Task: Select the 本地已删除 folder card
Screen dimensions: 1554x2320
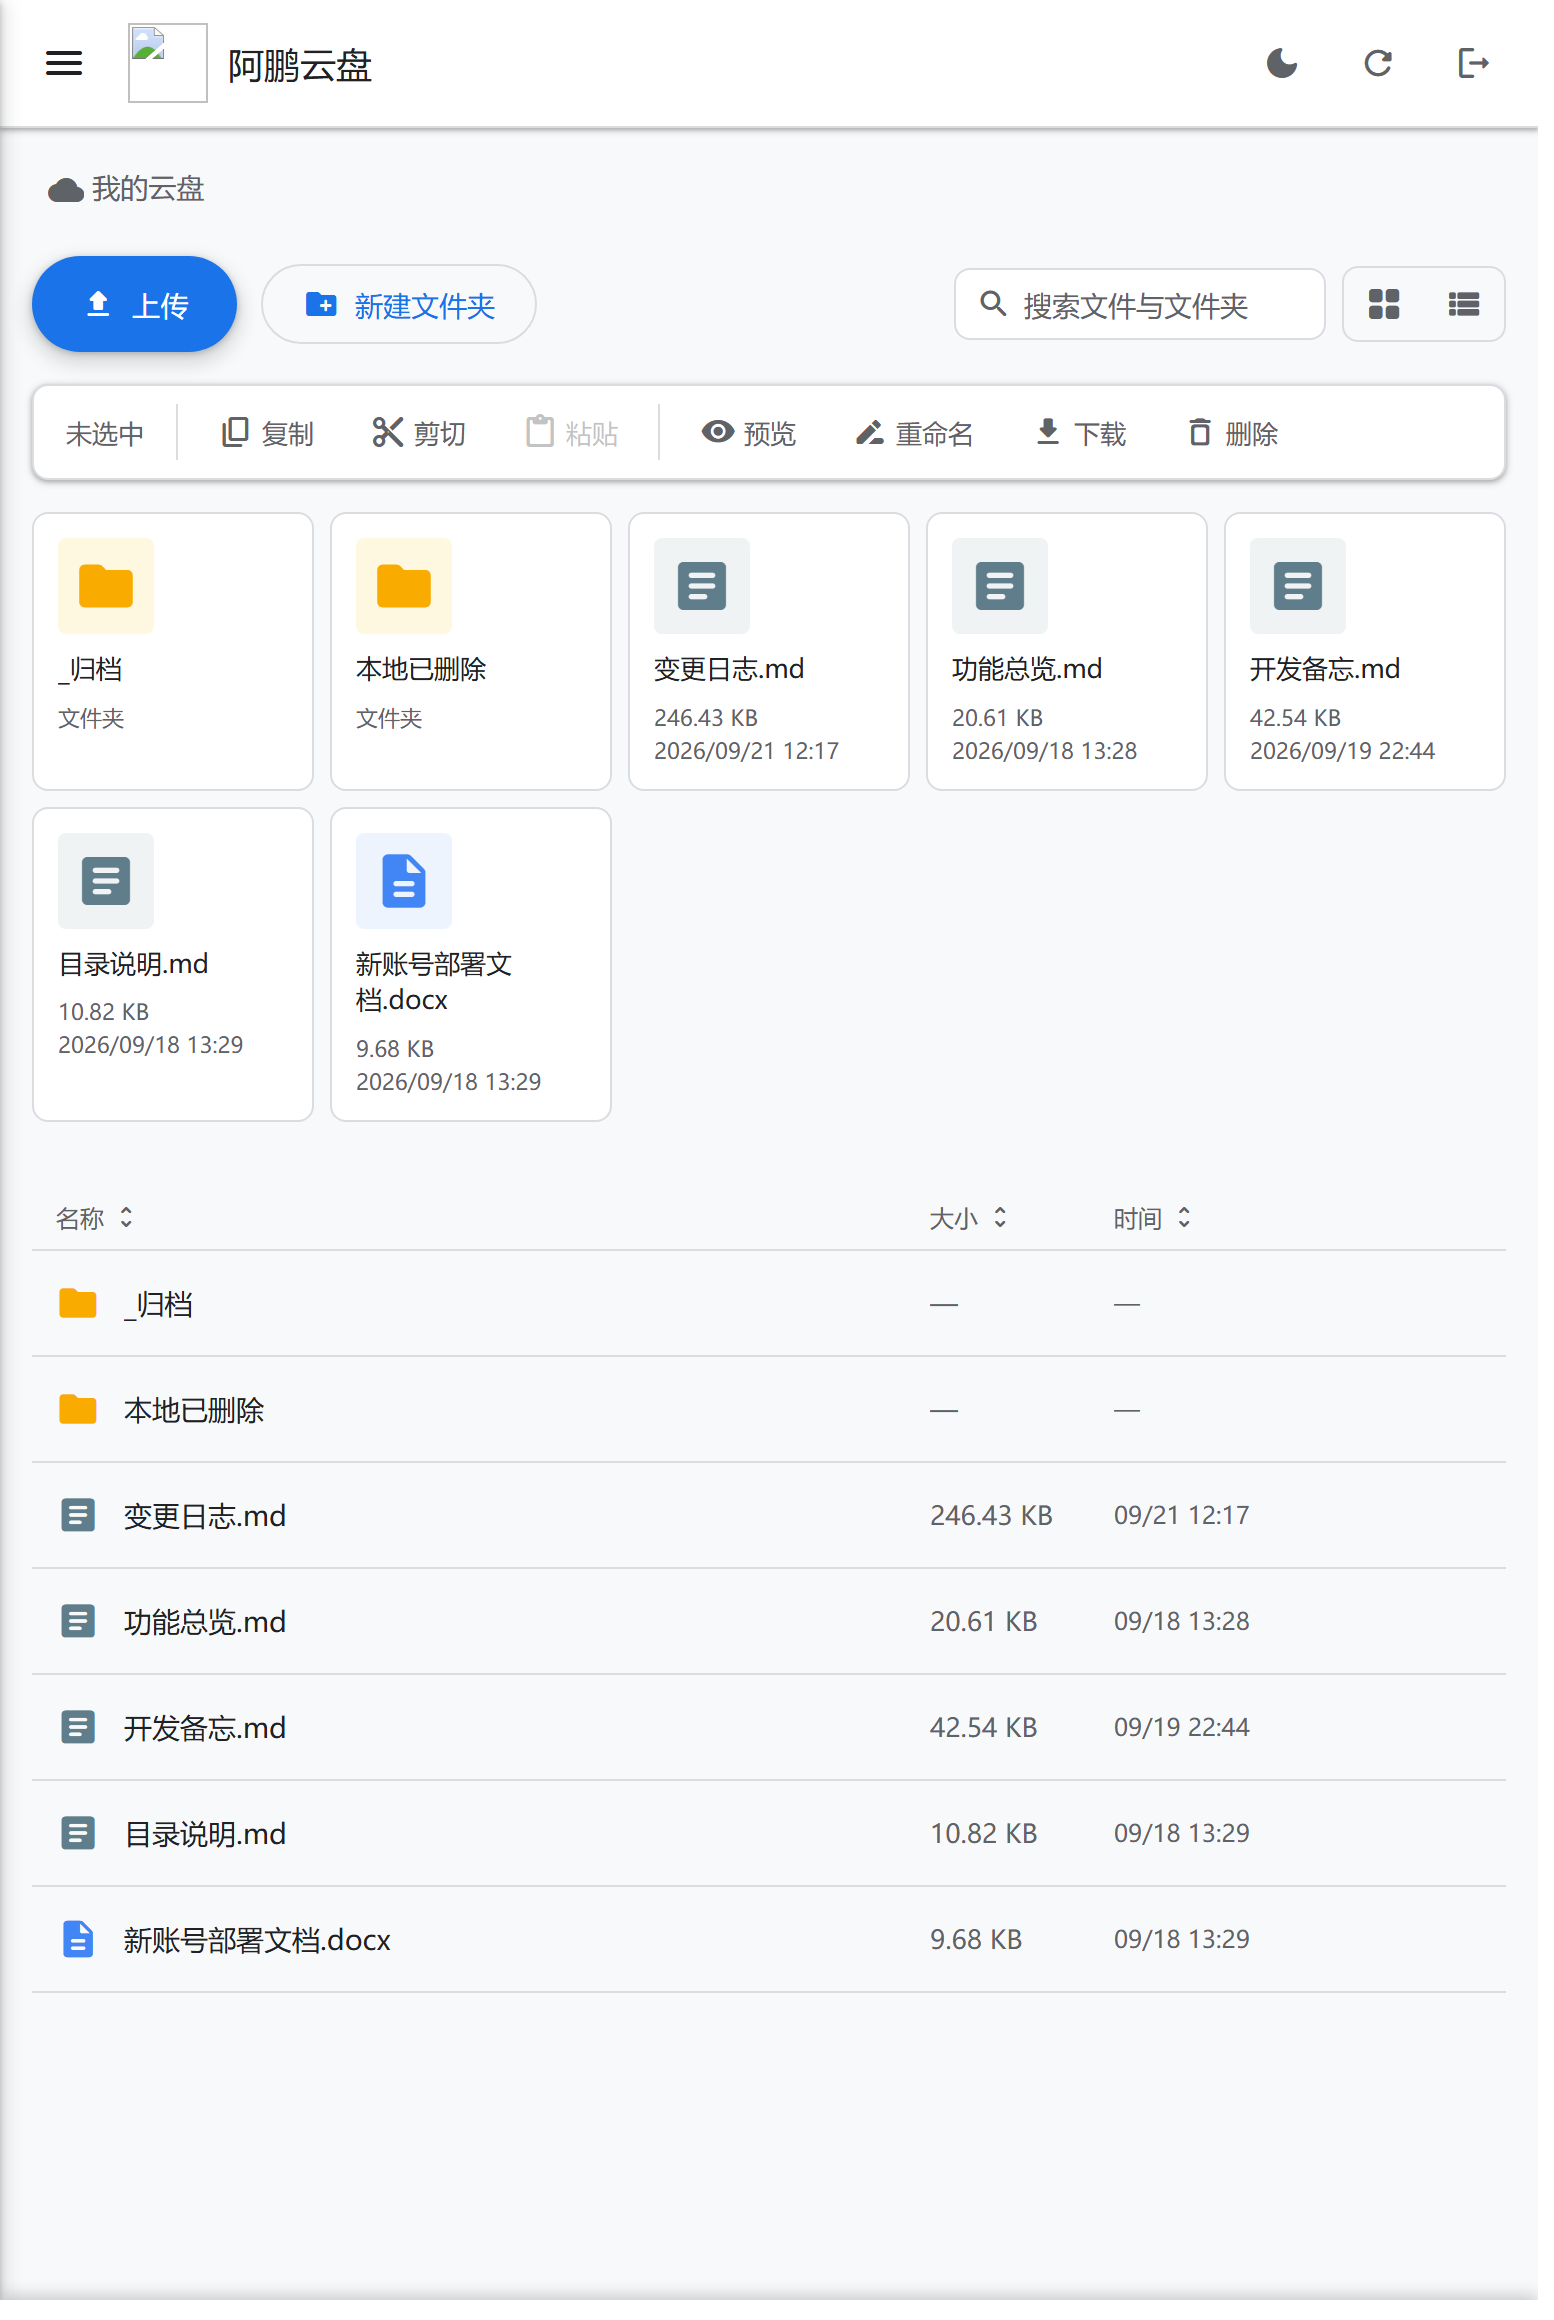Action: [x=471, y=651]
